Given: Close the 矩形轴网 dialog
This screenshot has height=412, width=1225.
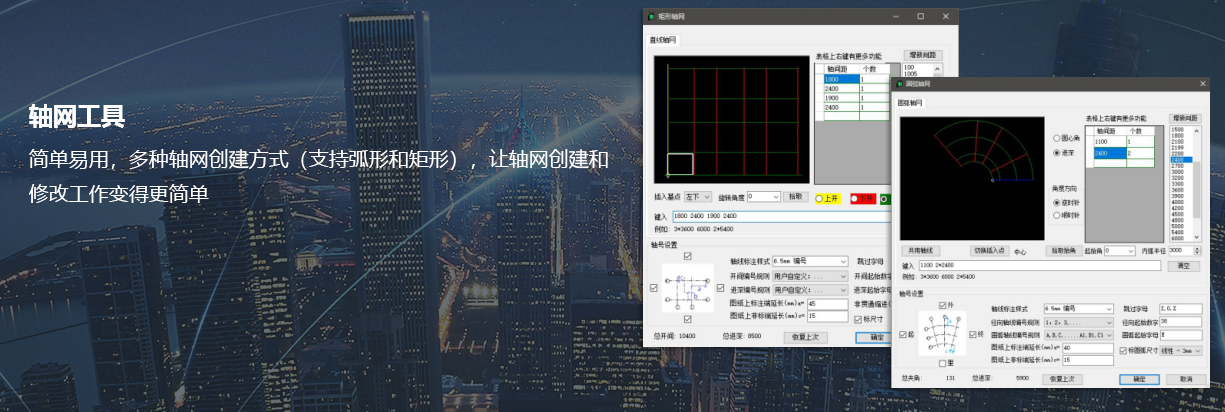Looking at the screenshot, I should click(x=945, y=17).
